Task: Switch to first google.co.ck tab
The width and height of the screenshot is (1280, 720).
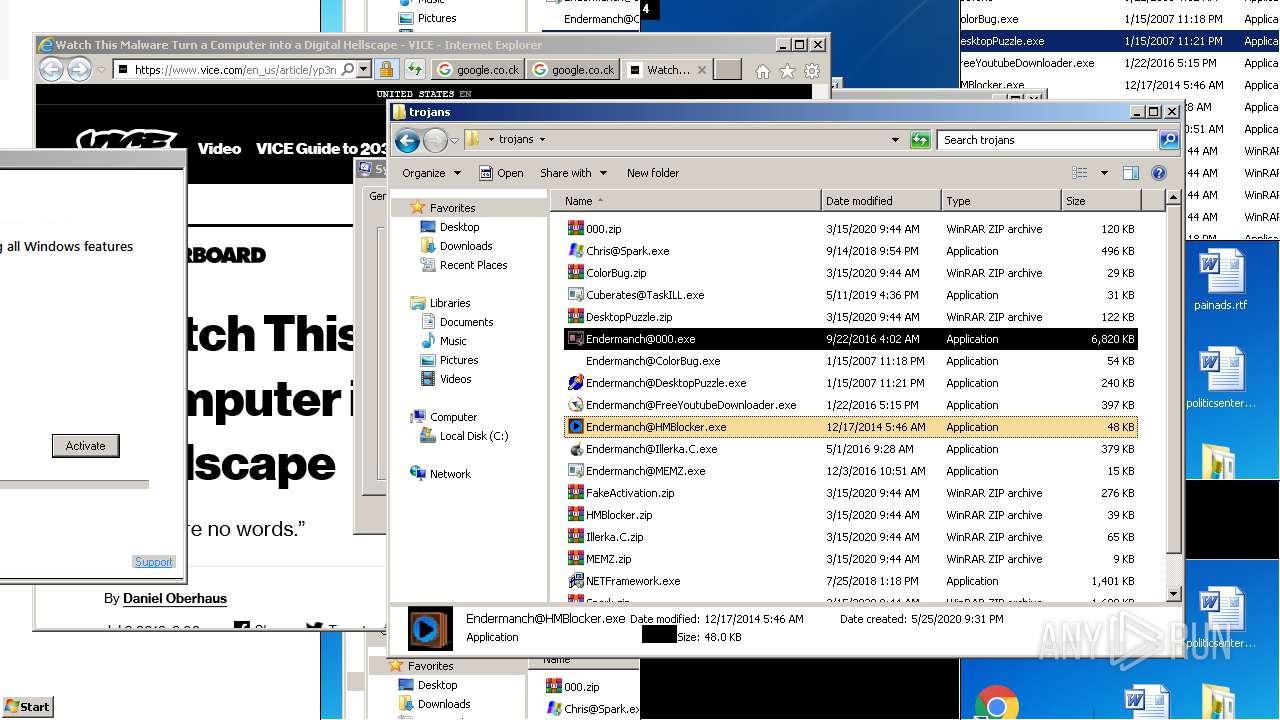Action: click(478, 70)
